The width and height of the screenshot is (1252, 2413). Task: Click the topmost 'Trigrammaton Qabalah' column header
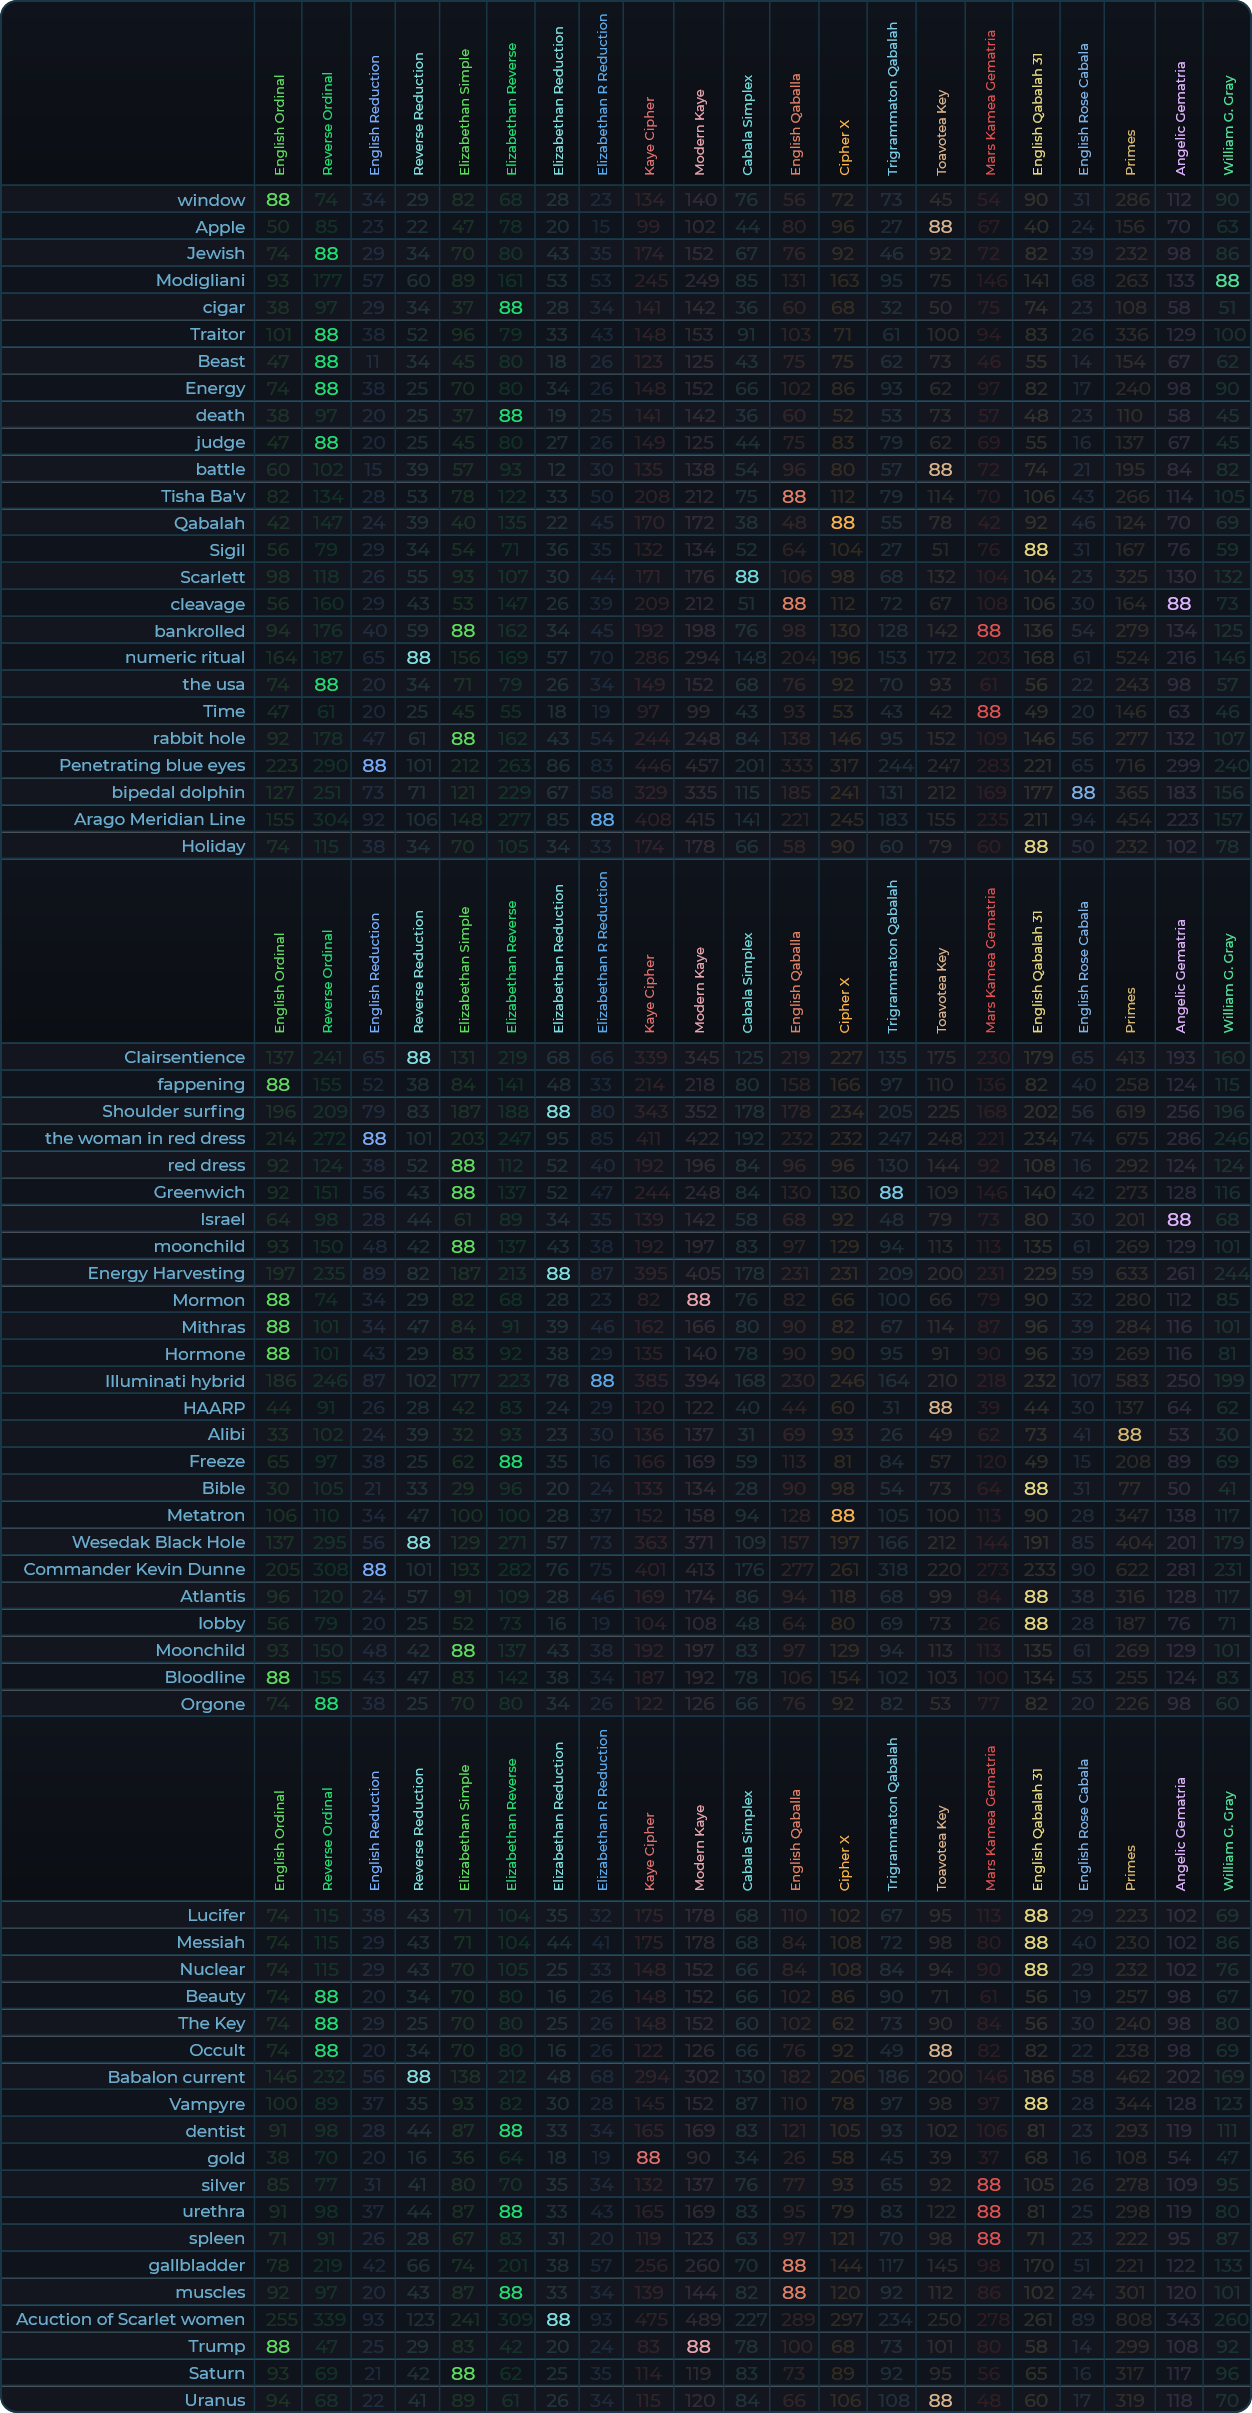click(892, 99)
